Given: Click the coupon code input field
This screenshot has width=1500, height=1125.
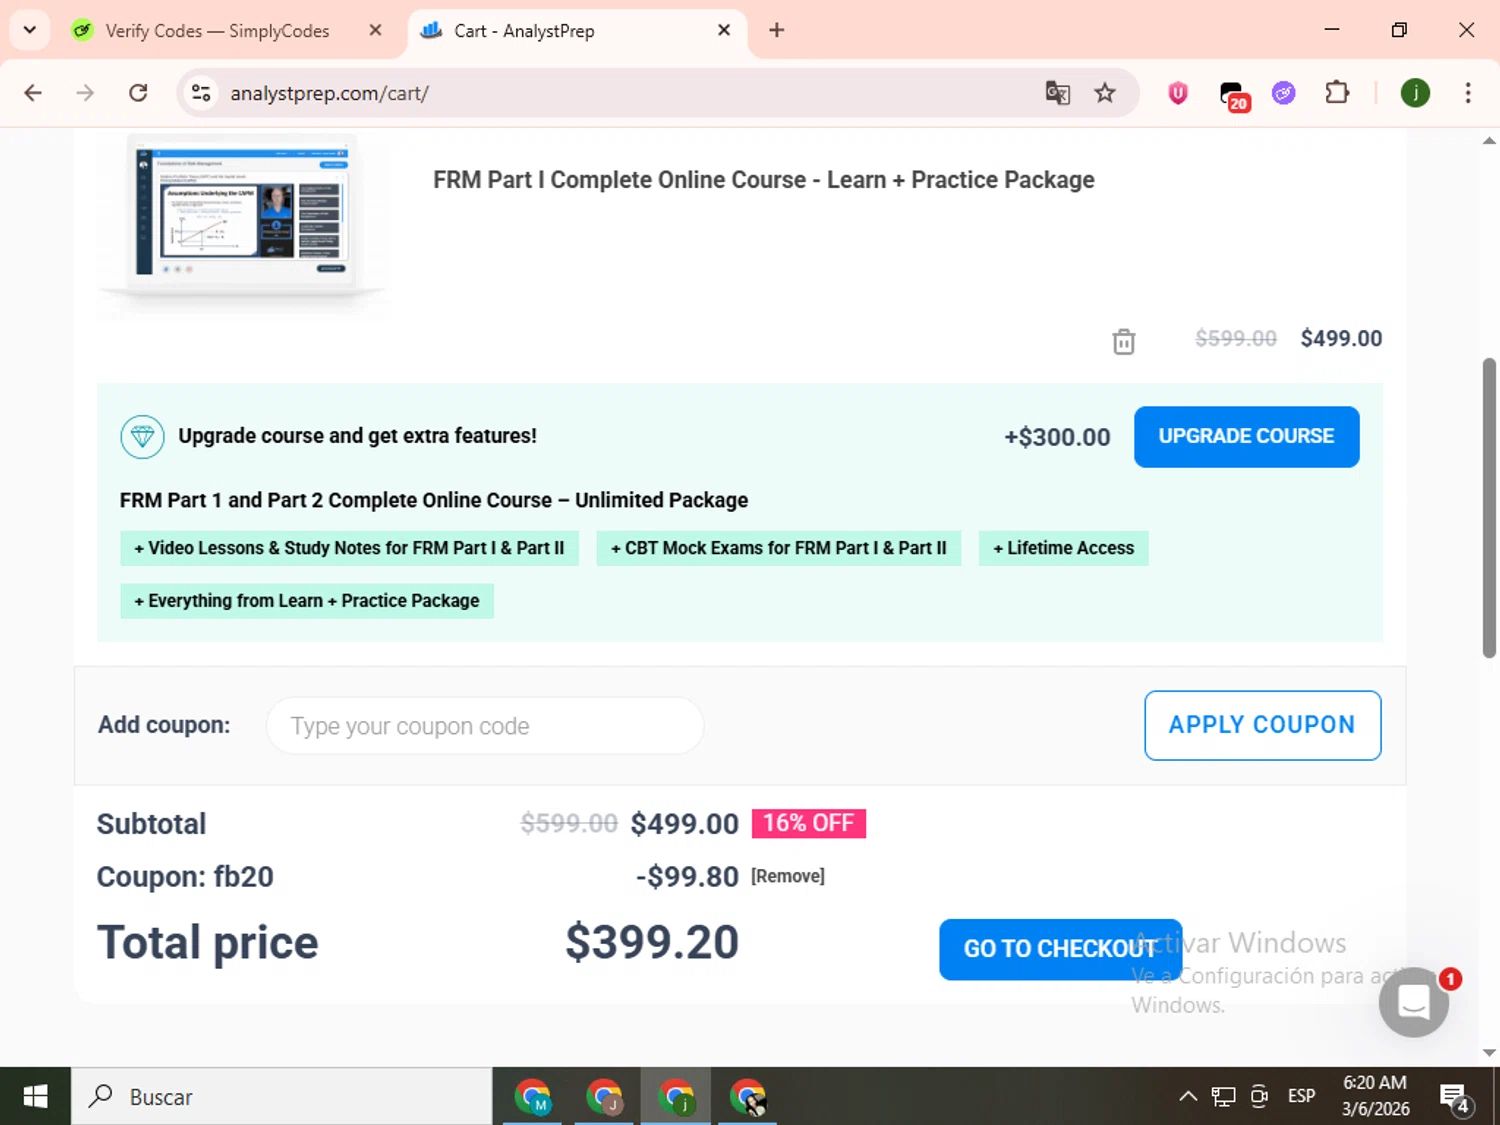Looking at the screenshot, I should [x=485, y=726].
